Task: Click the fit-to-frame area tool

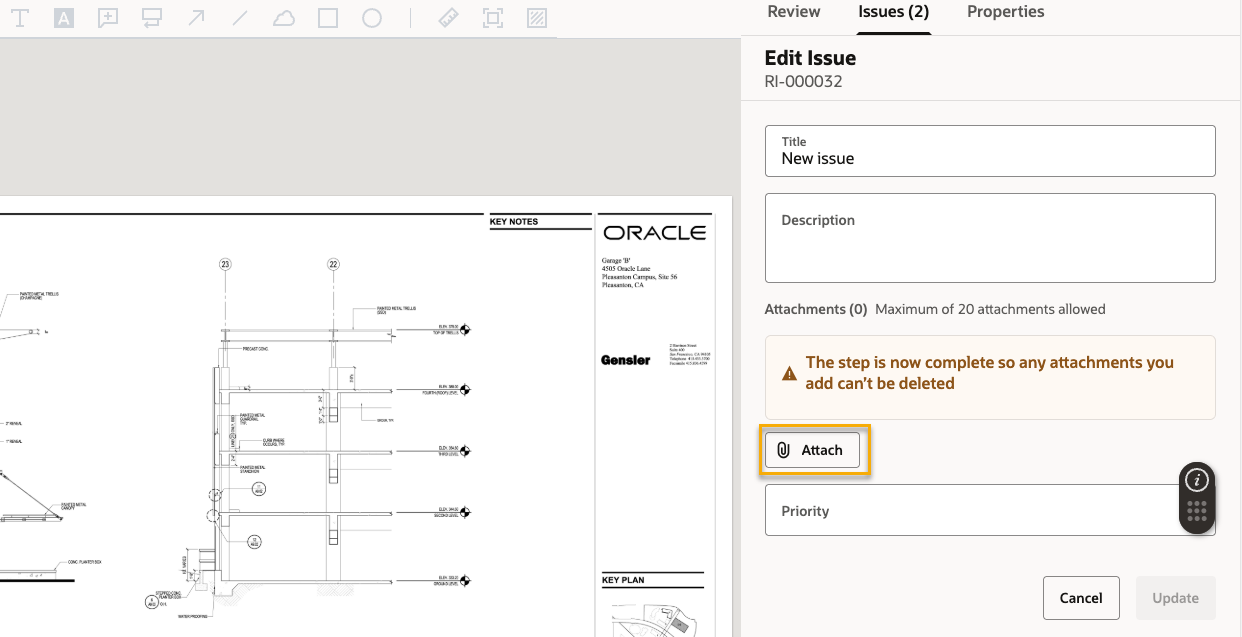Action: pyautogui.click(x=492, y=18)
